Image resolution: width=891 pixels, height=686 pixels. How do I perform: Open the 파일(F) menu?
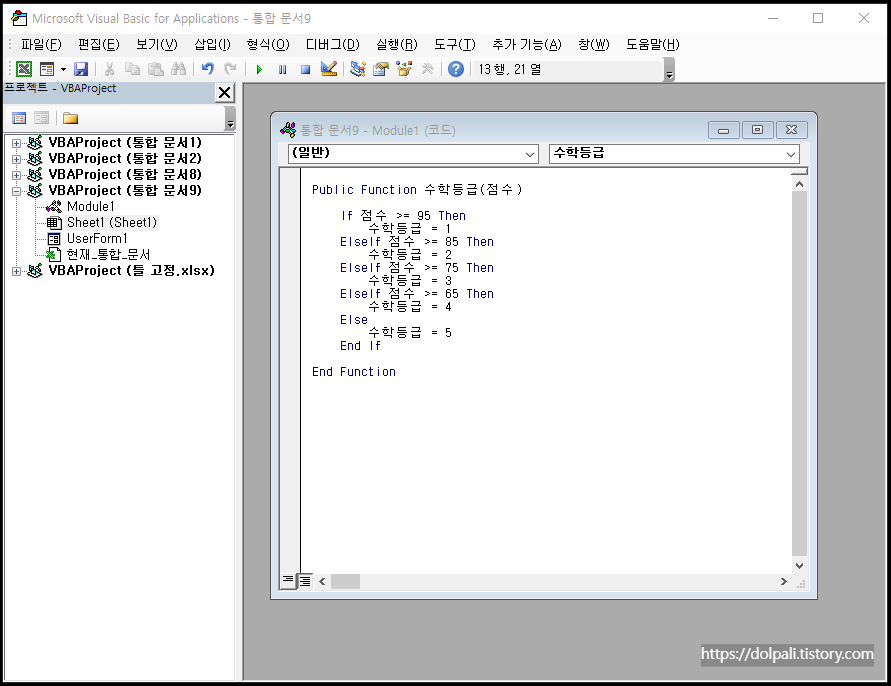tap(41, 44)
